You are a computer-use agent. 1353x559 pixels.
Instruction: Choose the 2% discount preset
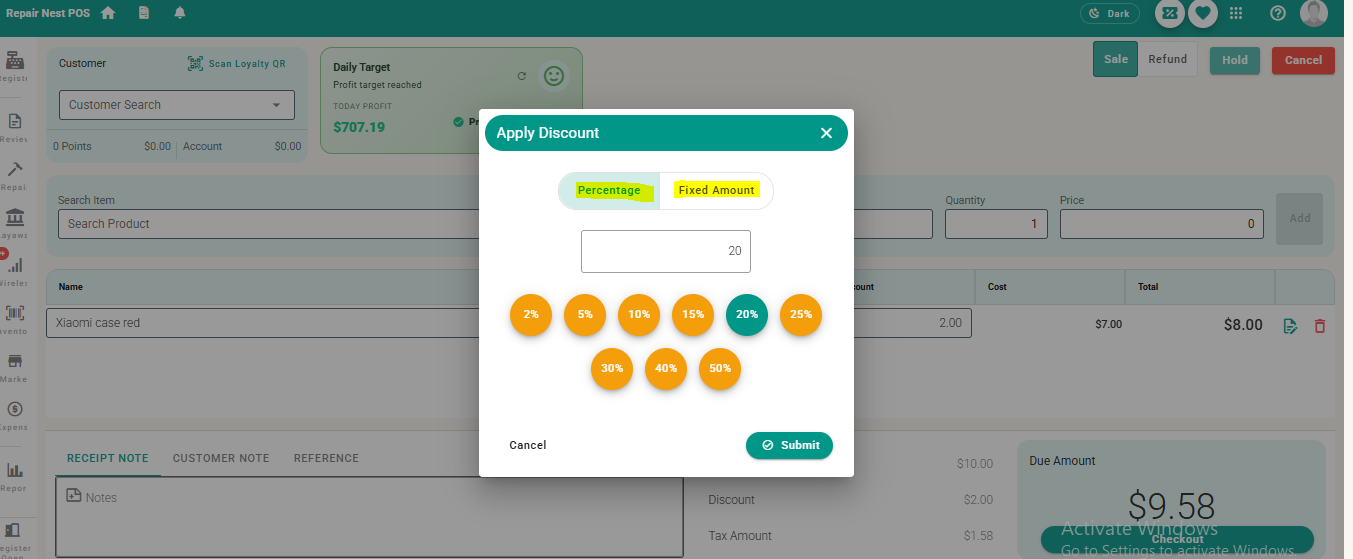tap(531, 314)
